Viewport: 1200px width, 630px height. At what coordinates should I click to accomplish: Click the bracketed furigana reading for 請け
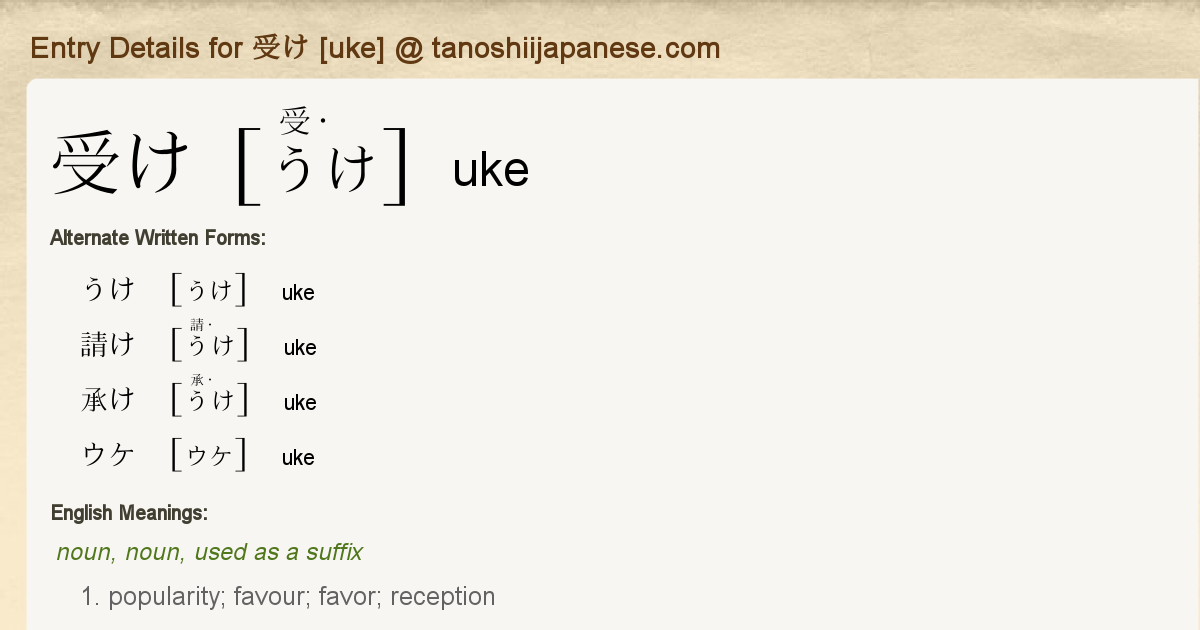209,343
